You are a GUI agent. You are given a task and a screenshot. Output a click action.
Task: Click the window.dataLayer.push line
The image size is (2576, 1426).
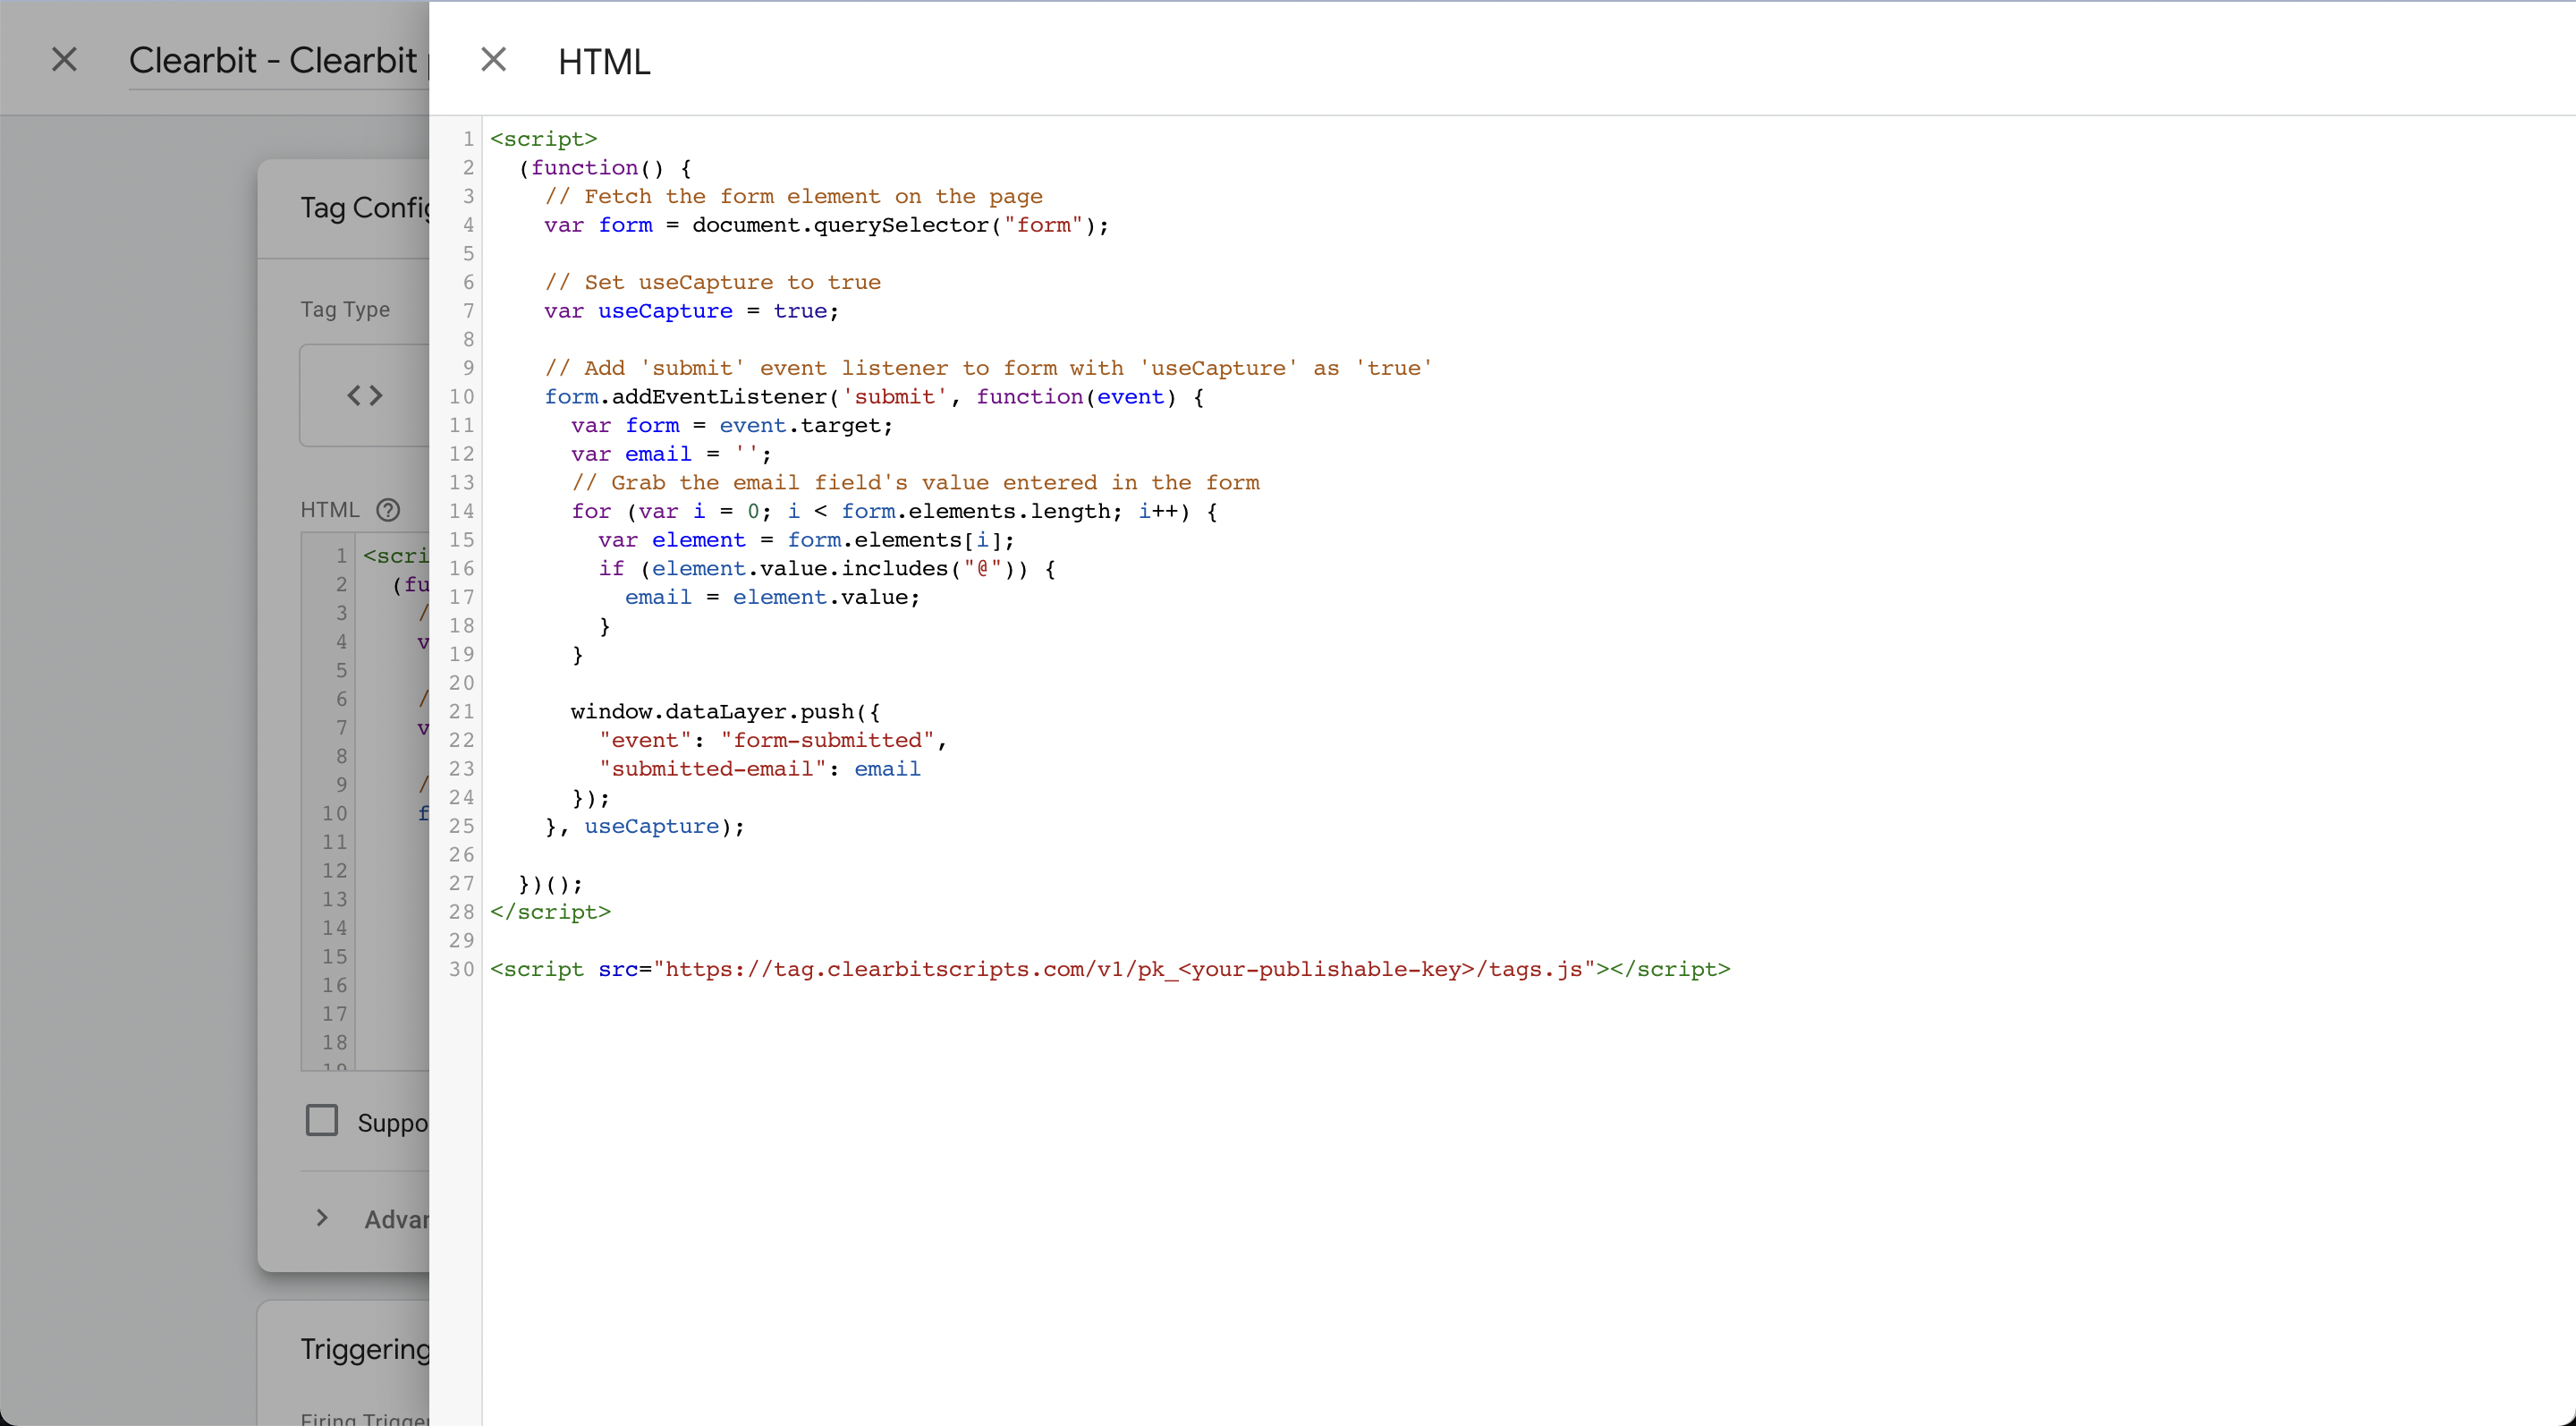click(x=726, y=712)
